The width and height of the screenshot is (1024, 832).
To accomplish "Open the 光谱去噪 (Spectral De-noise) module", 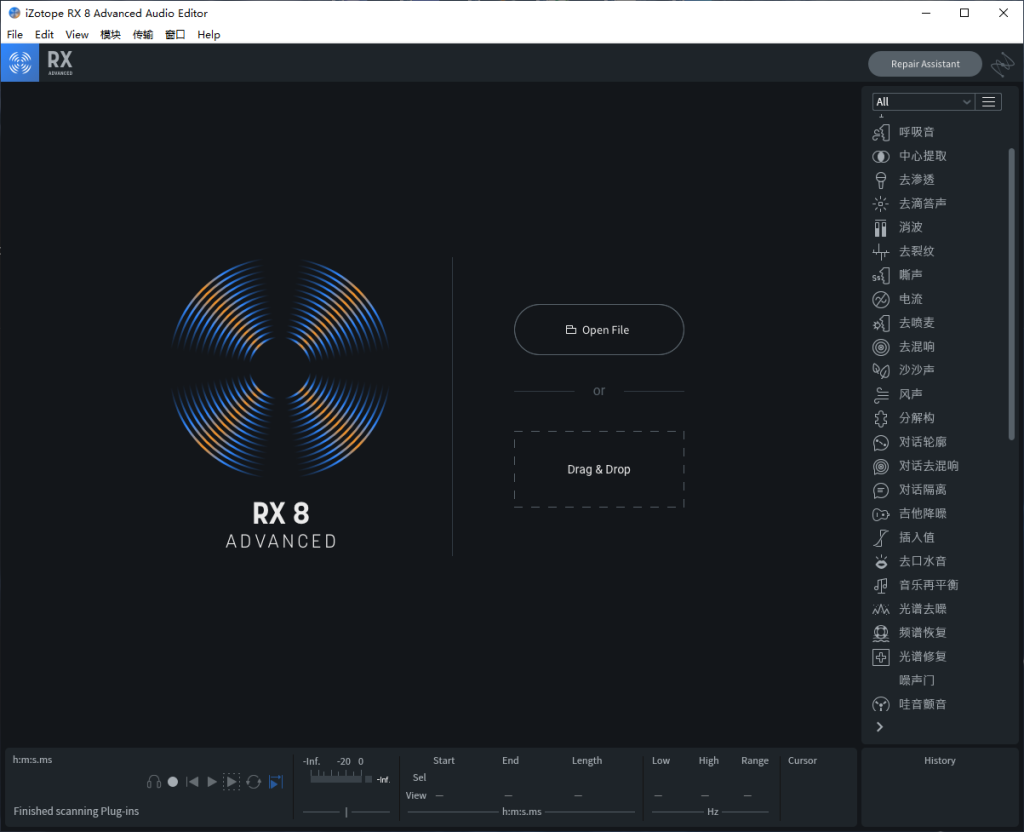I will (x=910, y=609).
